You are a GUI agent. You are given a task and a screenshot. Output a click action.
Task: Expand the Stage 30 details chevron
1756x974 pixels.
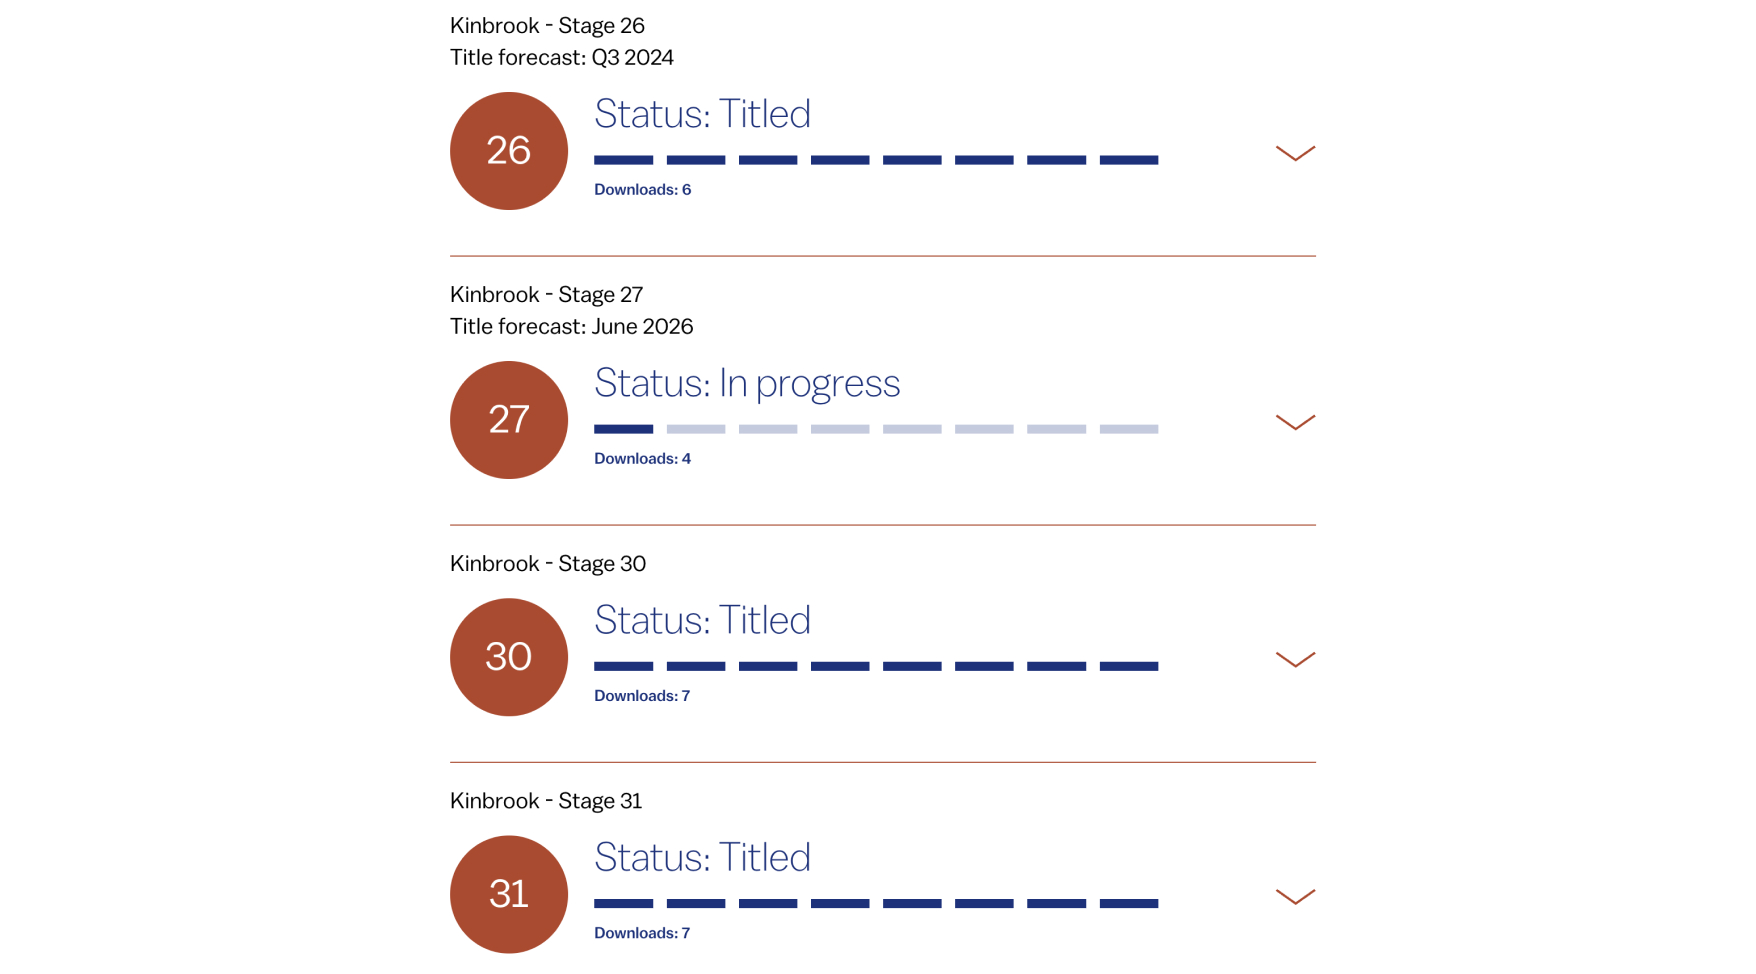tap(1295, 659)
